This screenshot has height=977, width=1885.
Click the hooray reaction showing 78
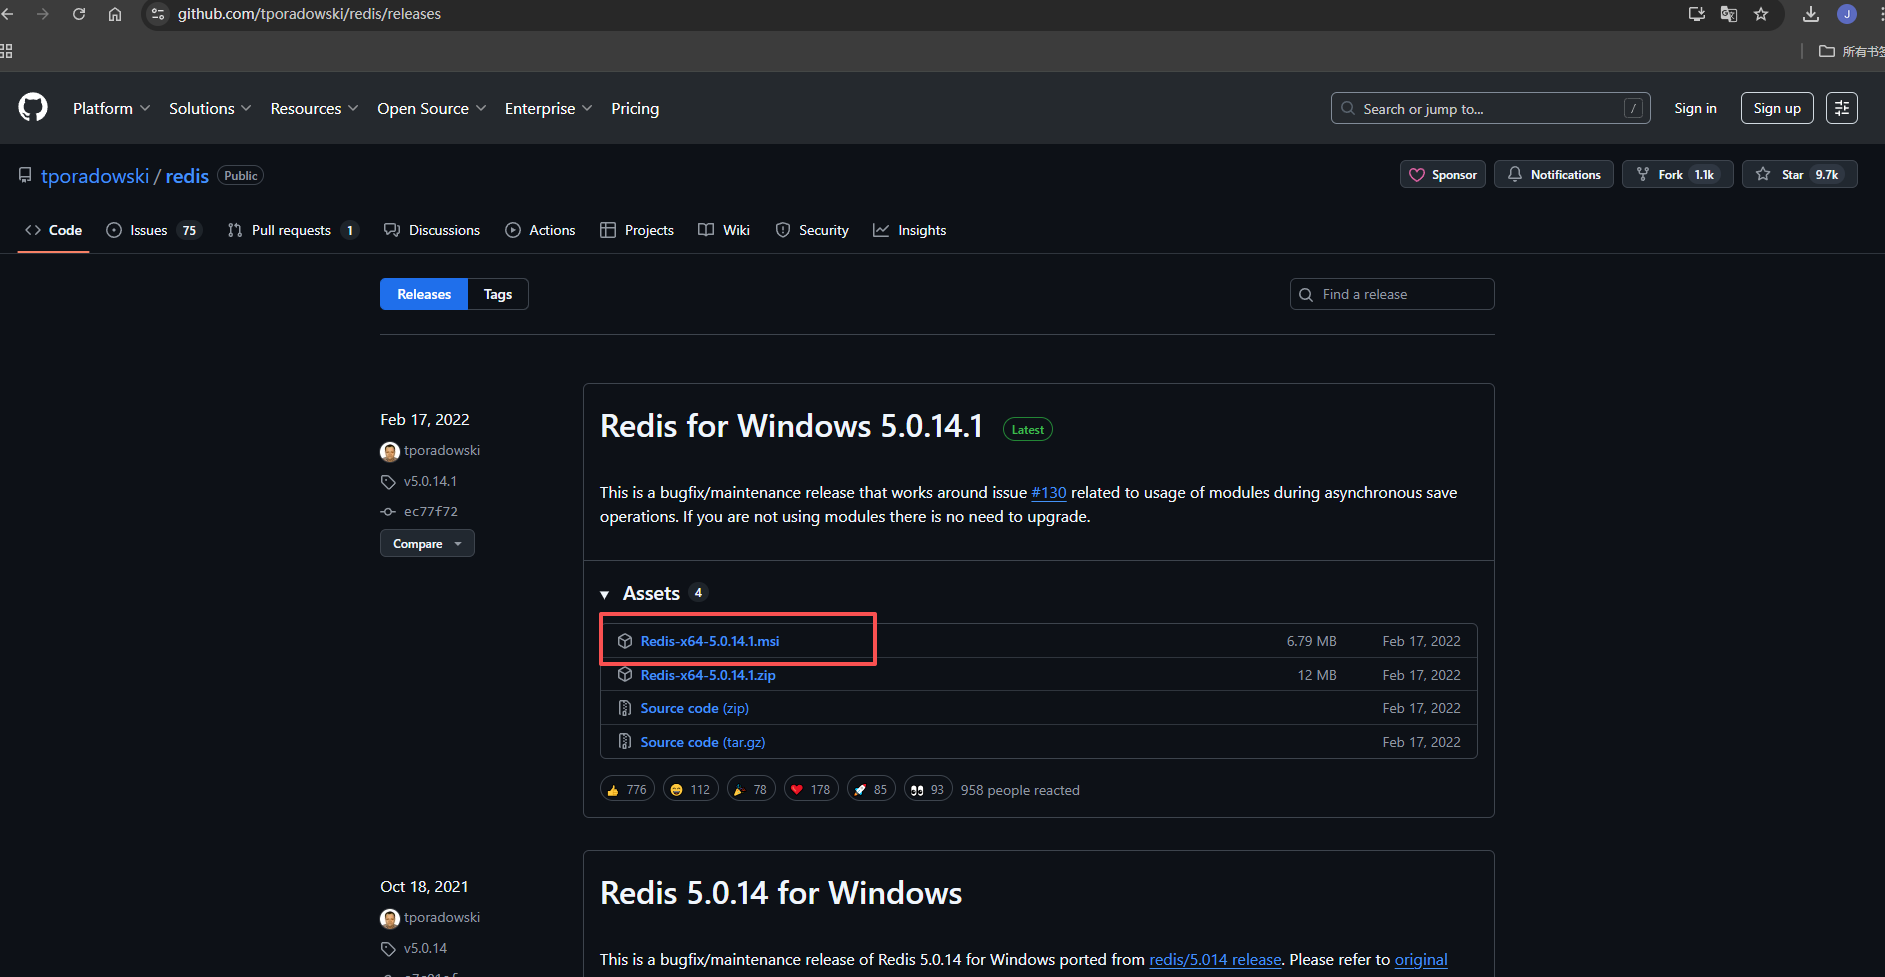[x=751, y=790]
